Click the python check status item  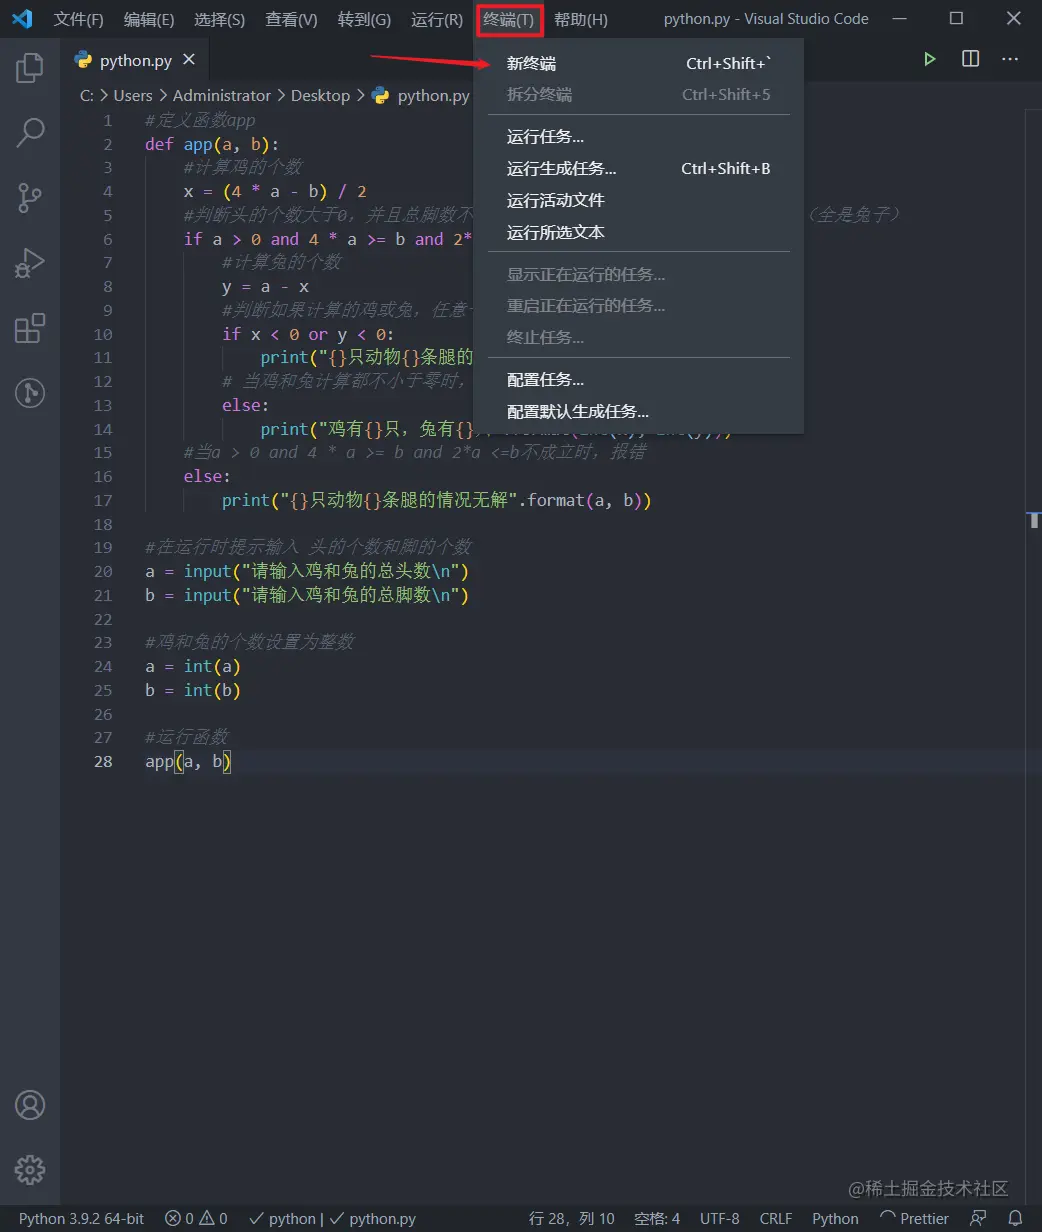282,1218
